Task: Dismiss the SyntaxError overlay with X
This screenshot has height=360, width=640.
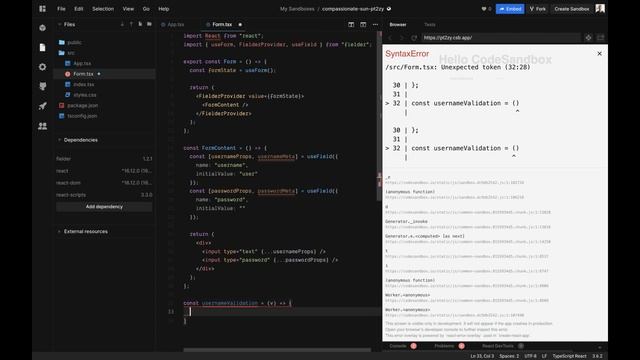Action: [599, 53]
